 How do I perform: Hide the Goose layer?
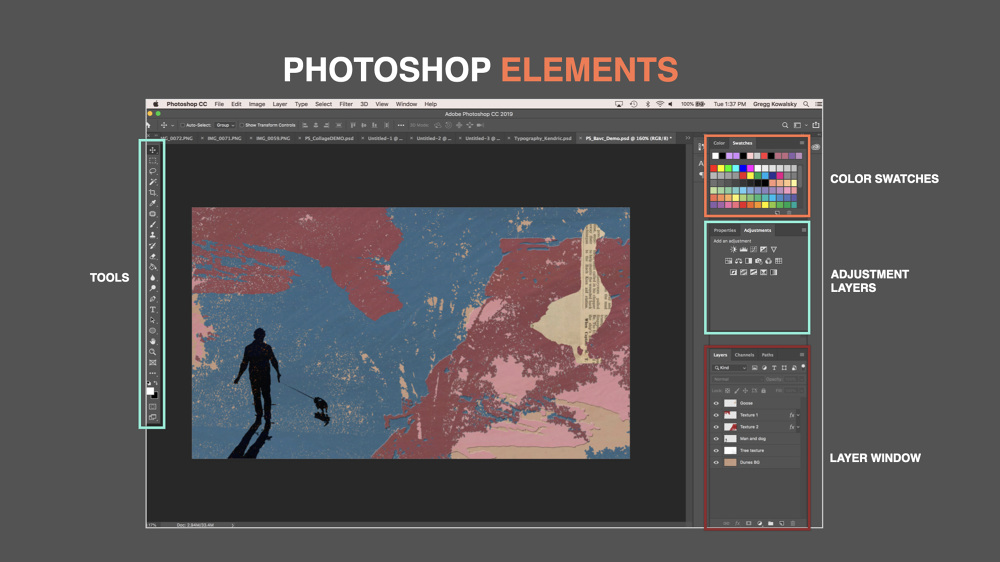coord(716,403)
